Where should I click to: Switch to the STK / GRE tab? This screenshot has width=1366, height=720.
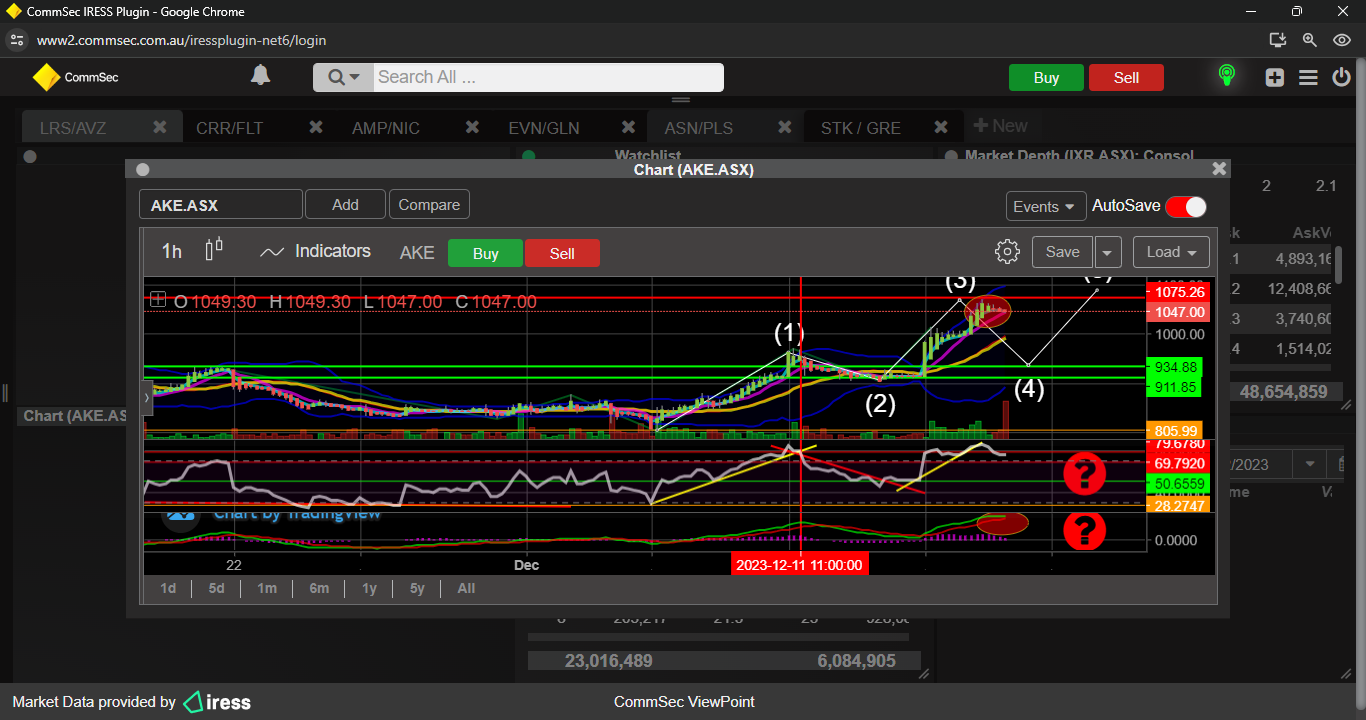(x=860, y=128)
